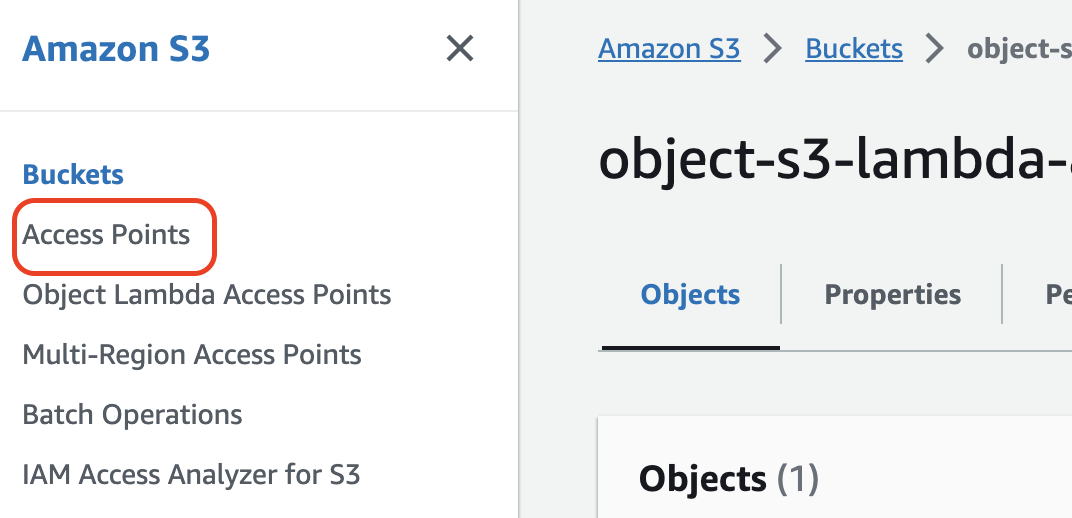The height and width of the screenshot is (518, 1072).
Task: Click the chevron after Buckets breadcrumb
Action: [x=935, y=48]
